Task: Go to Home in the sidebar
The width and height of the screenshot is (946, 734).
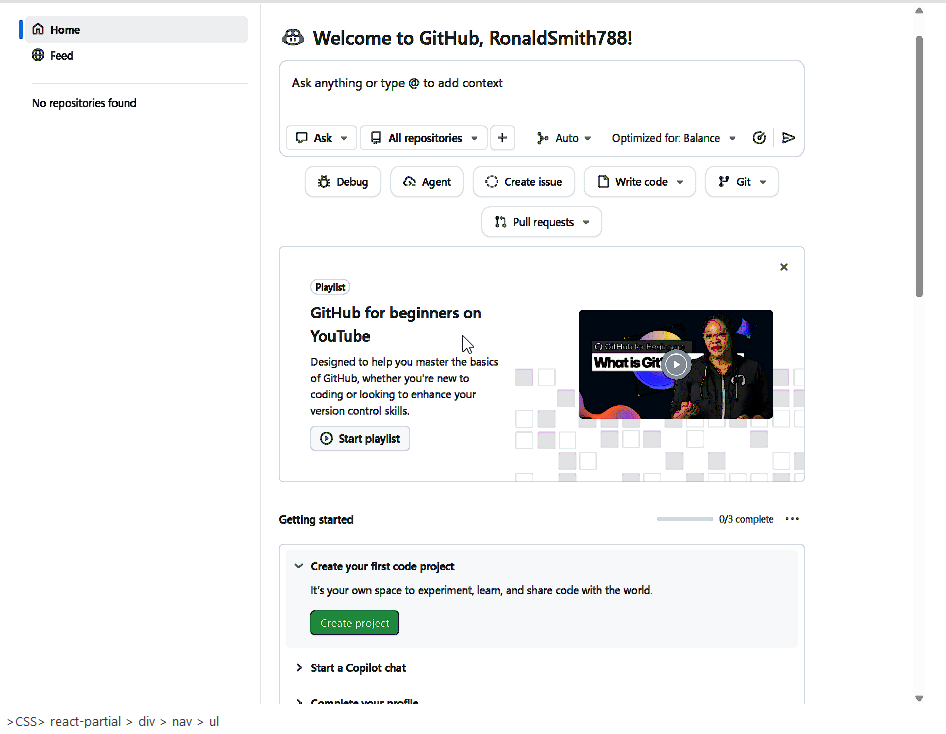Action: coord(136,30)
